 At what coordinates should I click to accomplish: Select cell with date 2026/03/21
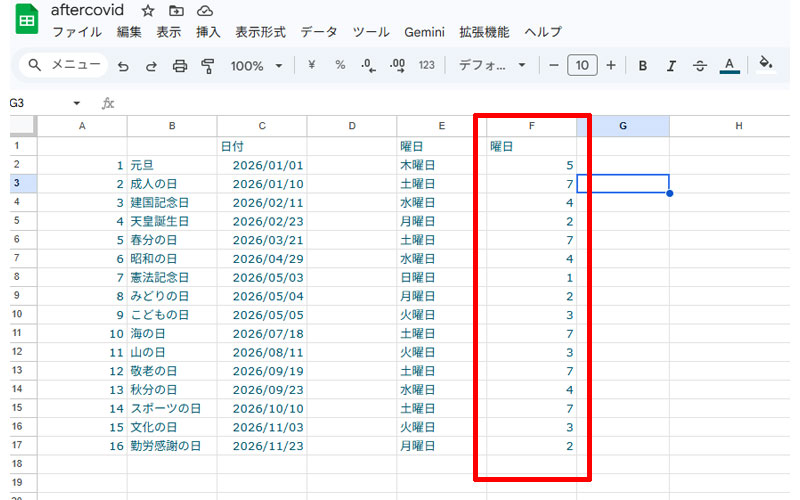click(x=262, y=240)
